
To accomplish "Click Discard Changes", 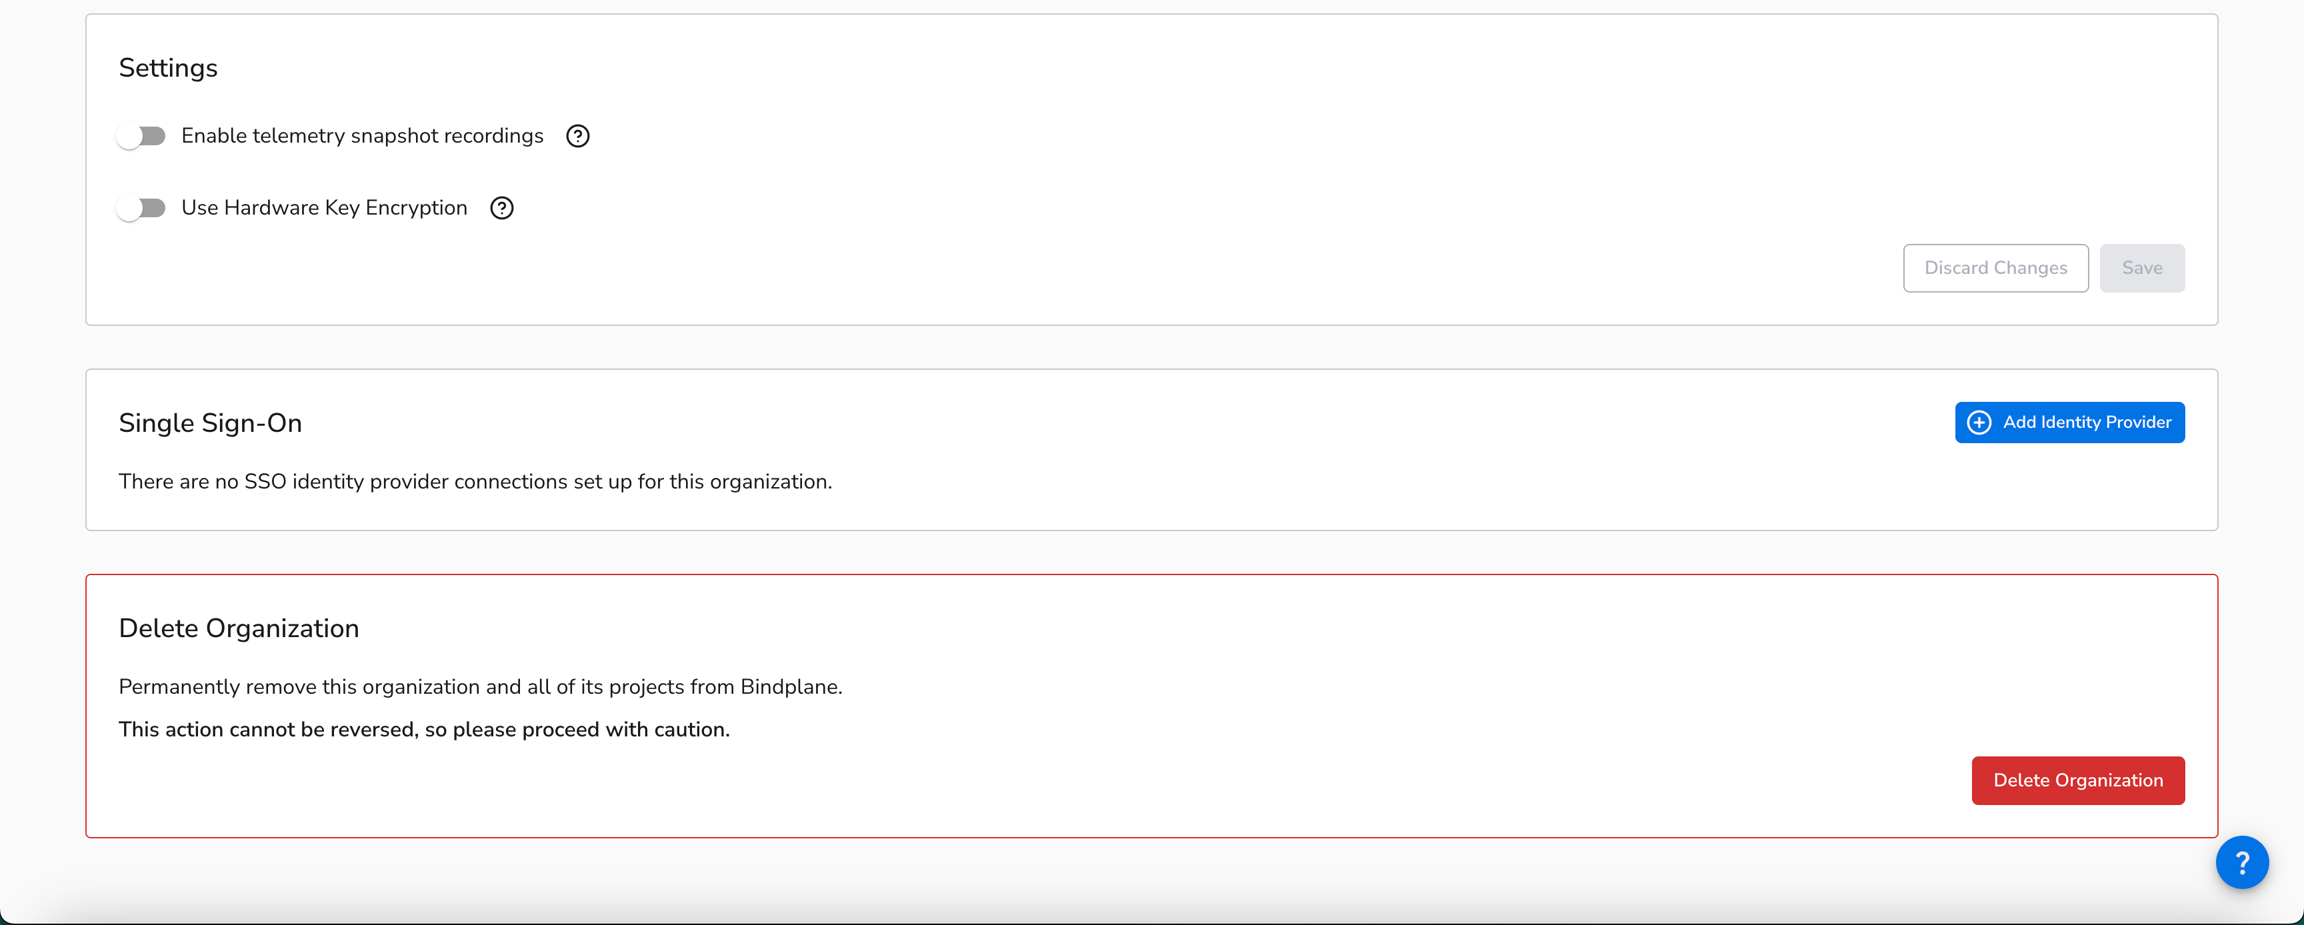I will click(x=1995, y=267).
